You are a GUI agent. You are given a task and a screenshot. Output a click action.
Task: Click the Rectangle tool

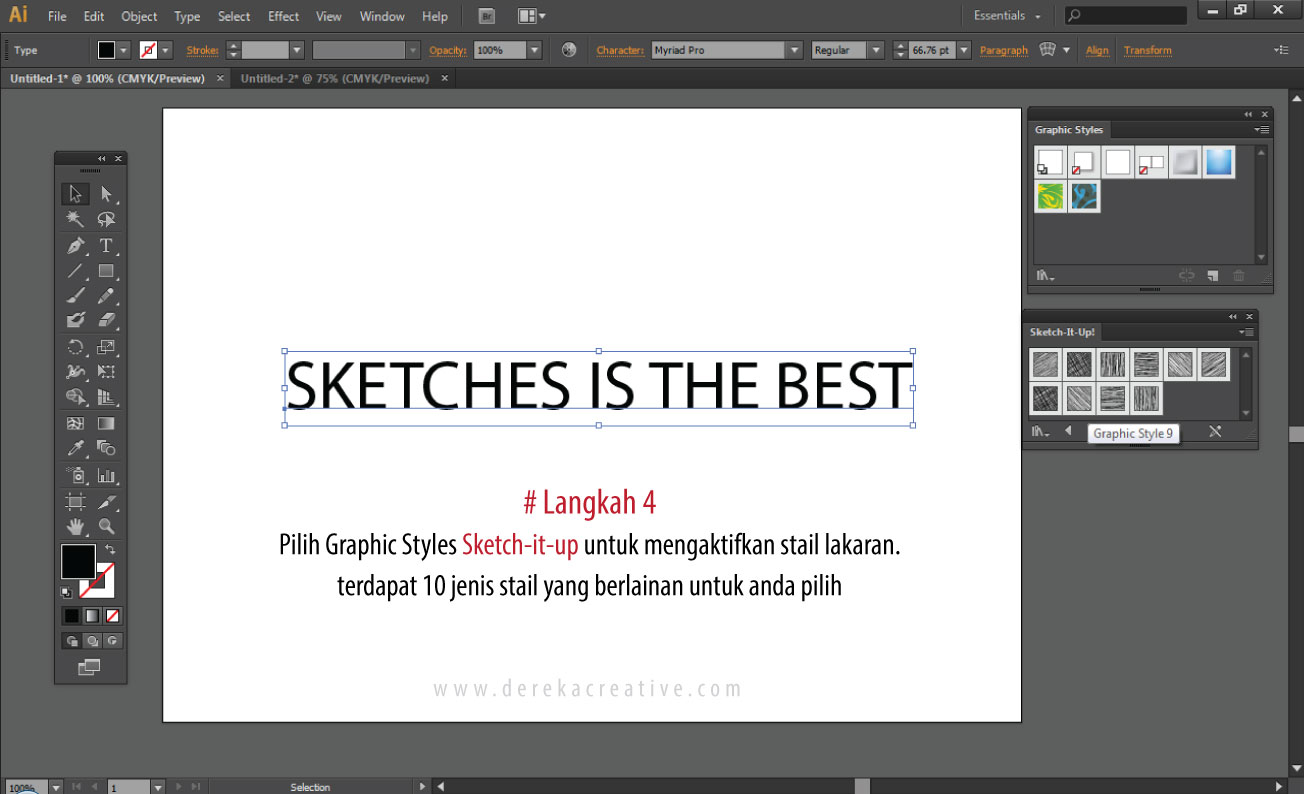pos(106,271)
